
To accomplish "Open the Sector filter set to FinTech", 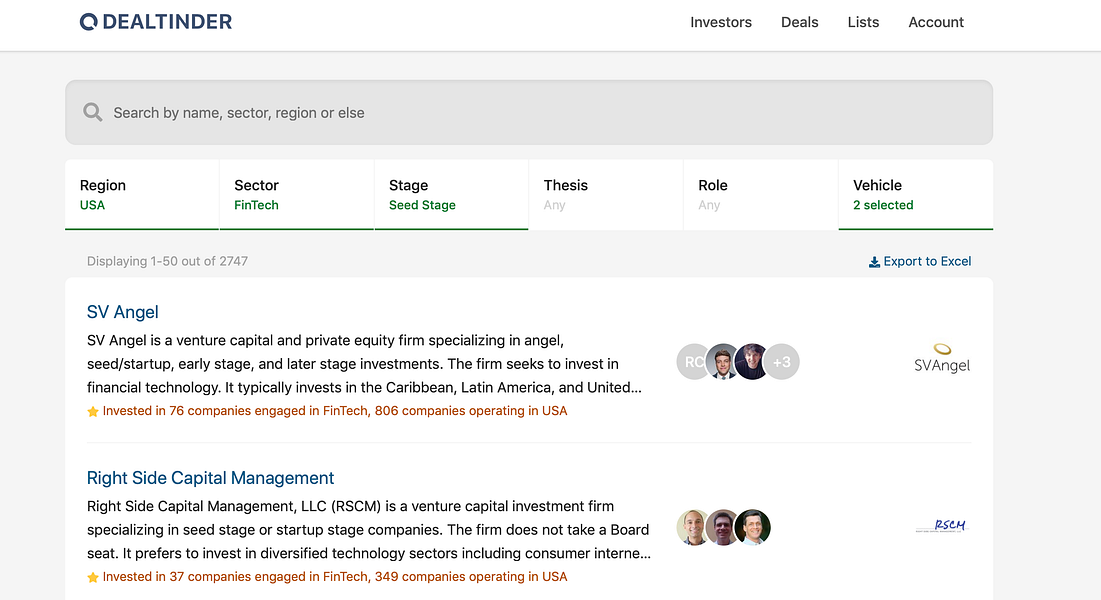I will [x=296, y=195].
